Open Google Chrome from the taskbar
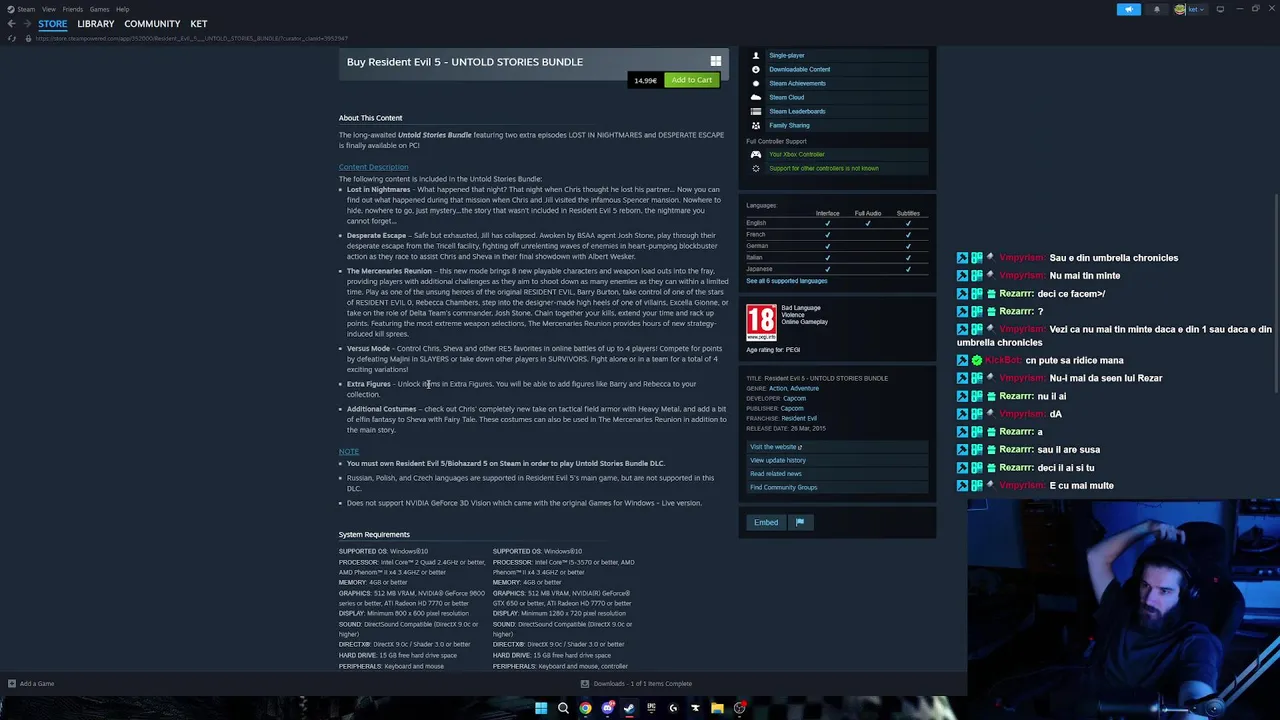Viewport: 1280px width, 720px height. click(585, 708)
